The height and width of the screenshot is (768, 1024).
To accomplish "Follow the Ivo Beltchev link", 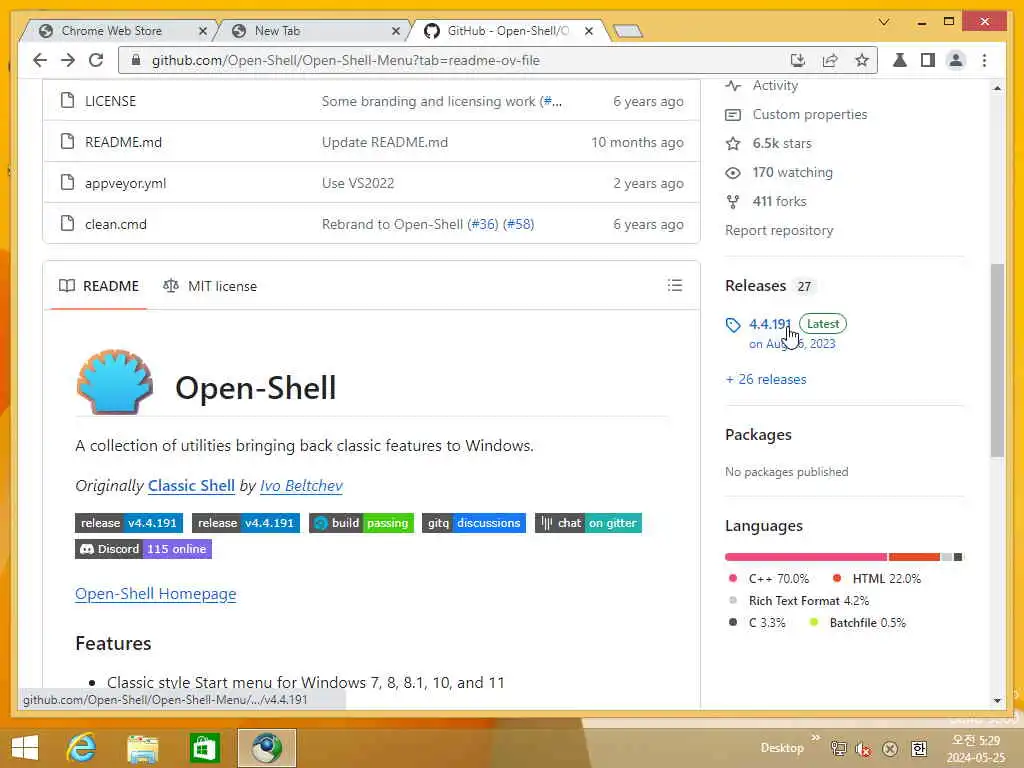I will [301, 486].
